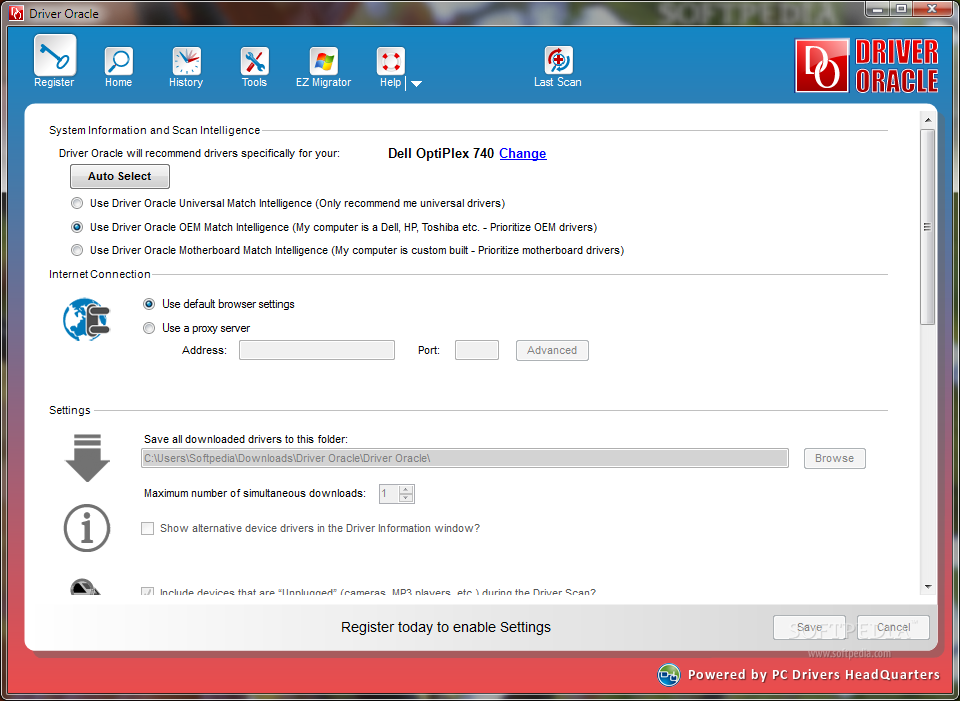This screenshot has height=701, width=960.
Task: Click the download arrow settings icon
Action: click(x=88, y=457)
